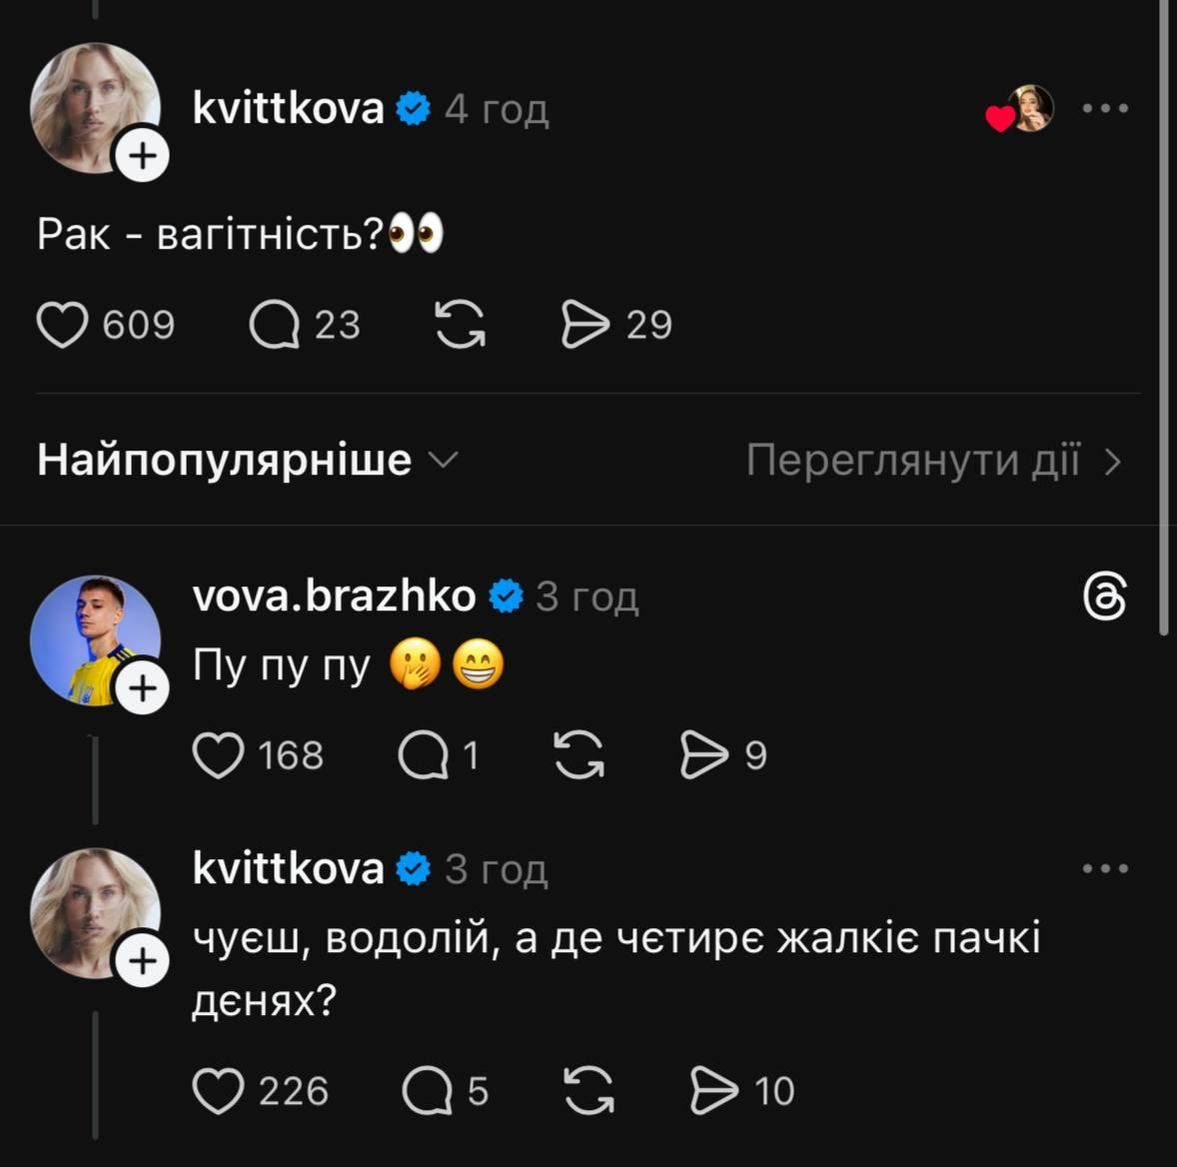This screenshot has height=1167, width=1177.
Task: Open replies to kvittkova's reply comment
Action: coord(427,1091)
